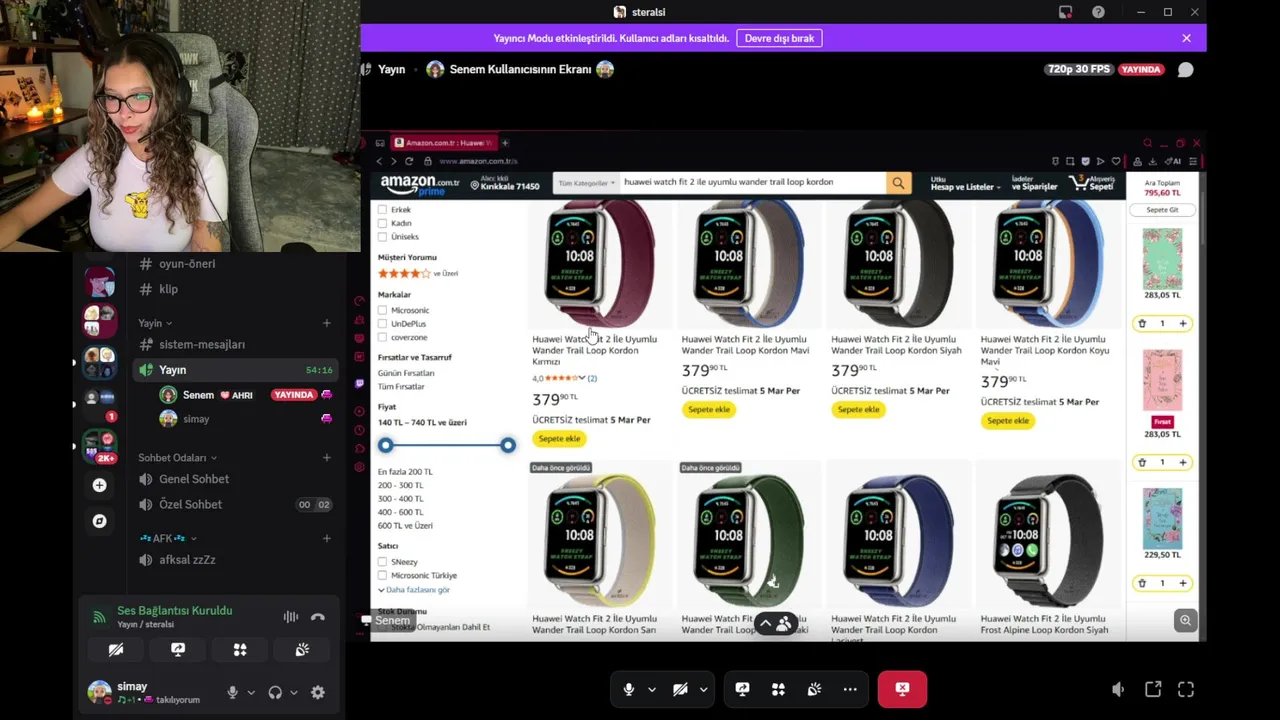Screen dimensions: 1280x720
Task: Click the stream zoom magnifier icon
Action: pos(1185,620)
